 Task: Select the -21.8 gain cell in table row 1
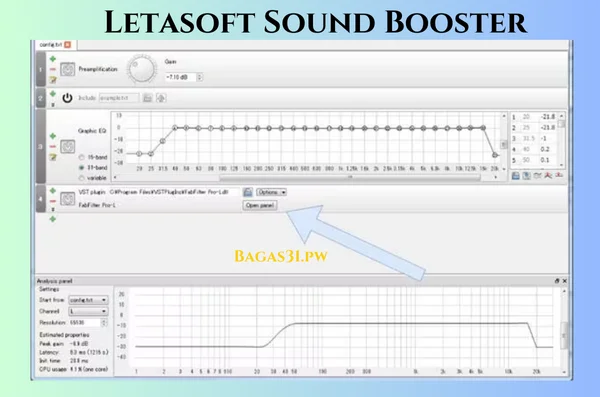548,117
